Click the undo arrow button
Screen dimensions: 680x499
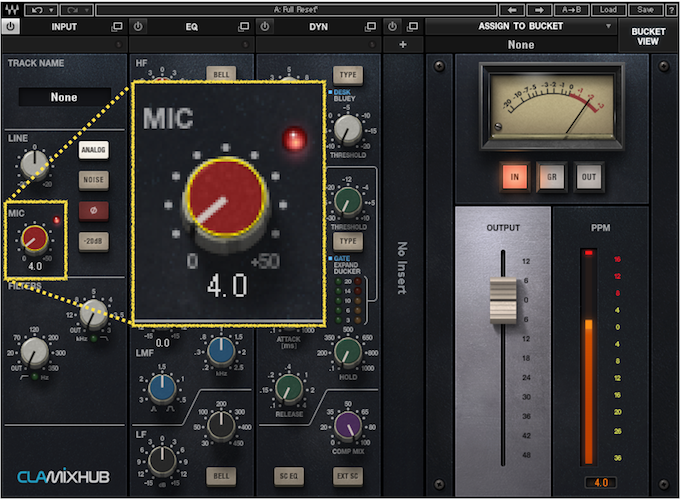pos(36,10)
